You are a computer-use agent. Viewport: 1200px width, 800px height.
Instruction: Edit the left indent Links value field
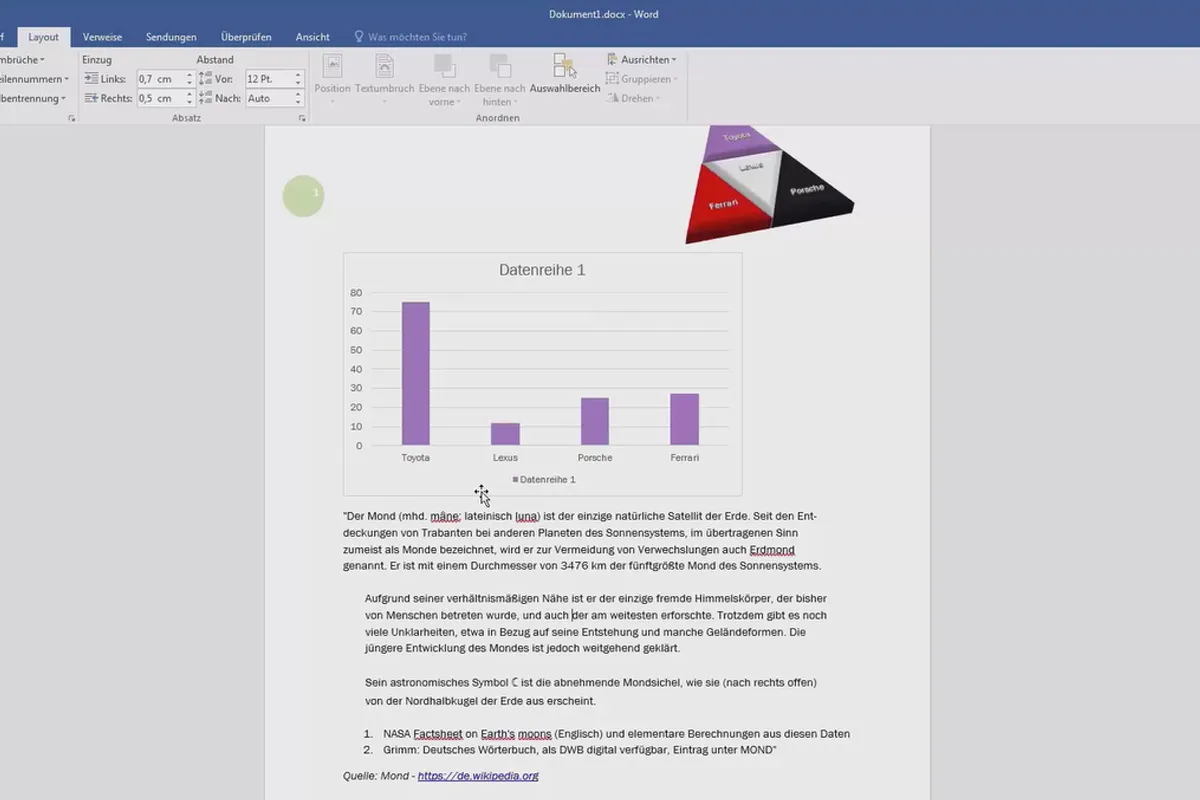pyautogui.click(x=160, y=79)
